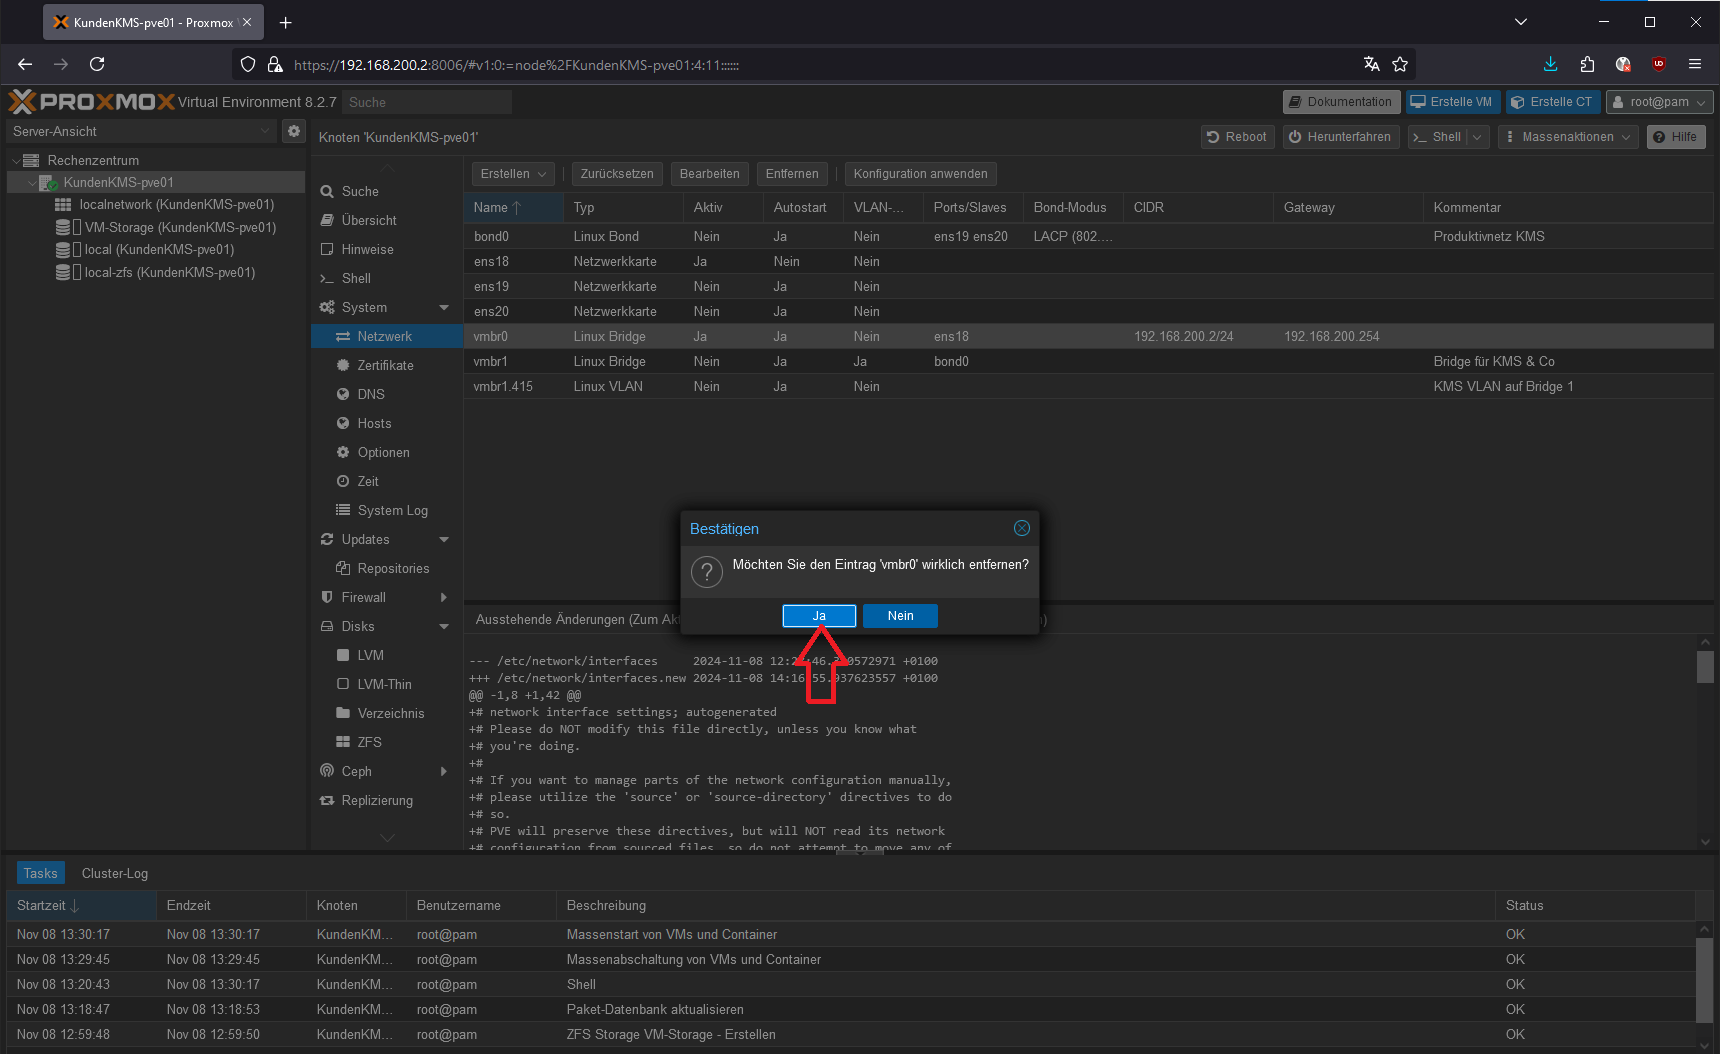Image resolution: width=1720 pixels, height=1054 pixels.
Task: Click the gear icon beside Server-Ansicht
Action: [x=293, y=131]
